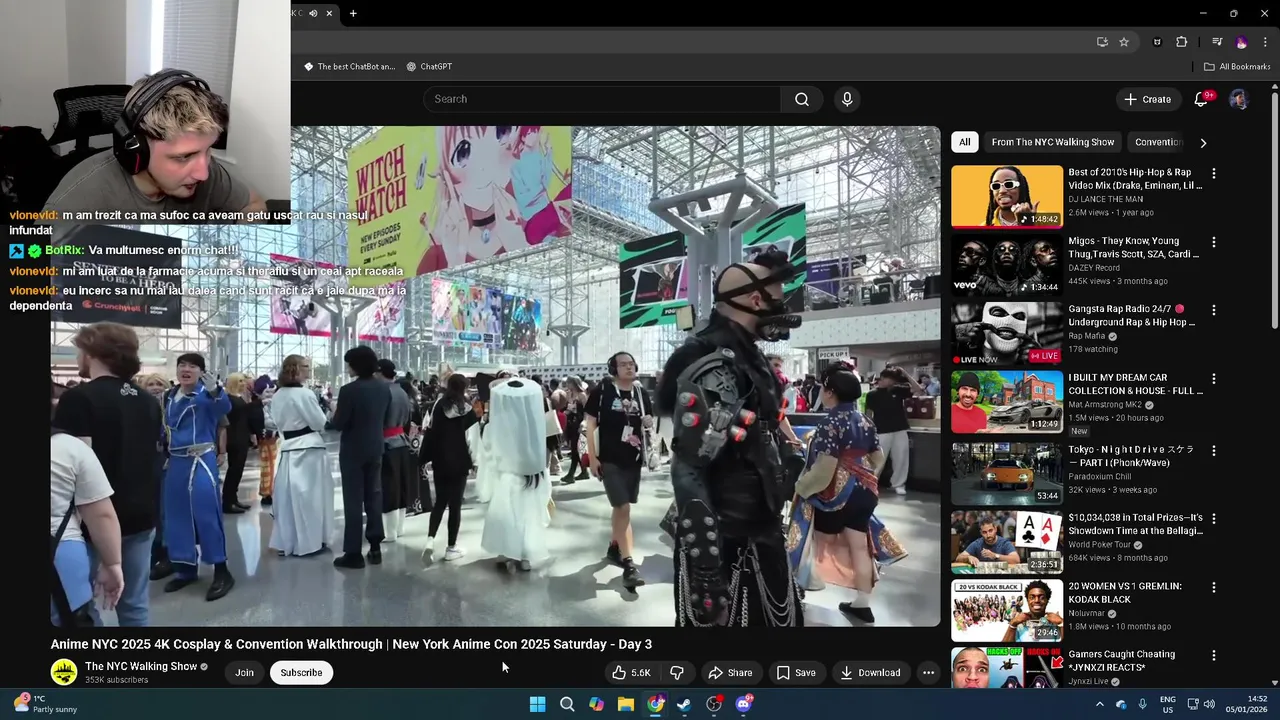Focus the YouTube search field

(x=602, y=99)
